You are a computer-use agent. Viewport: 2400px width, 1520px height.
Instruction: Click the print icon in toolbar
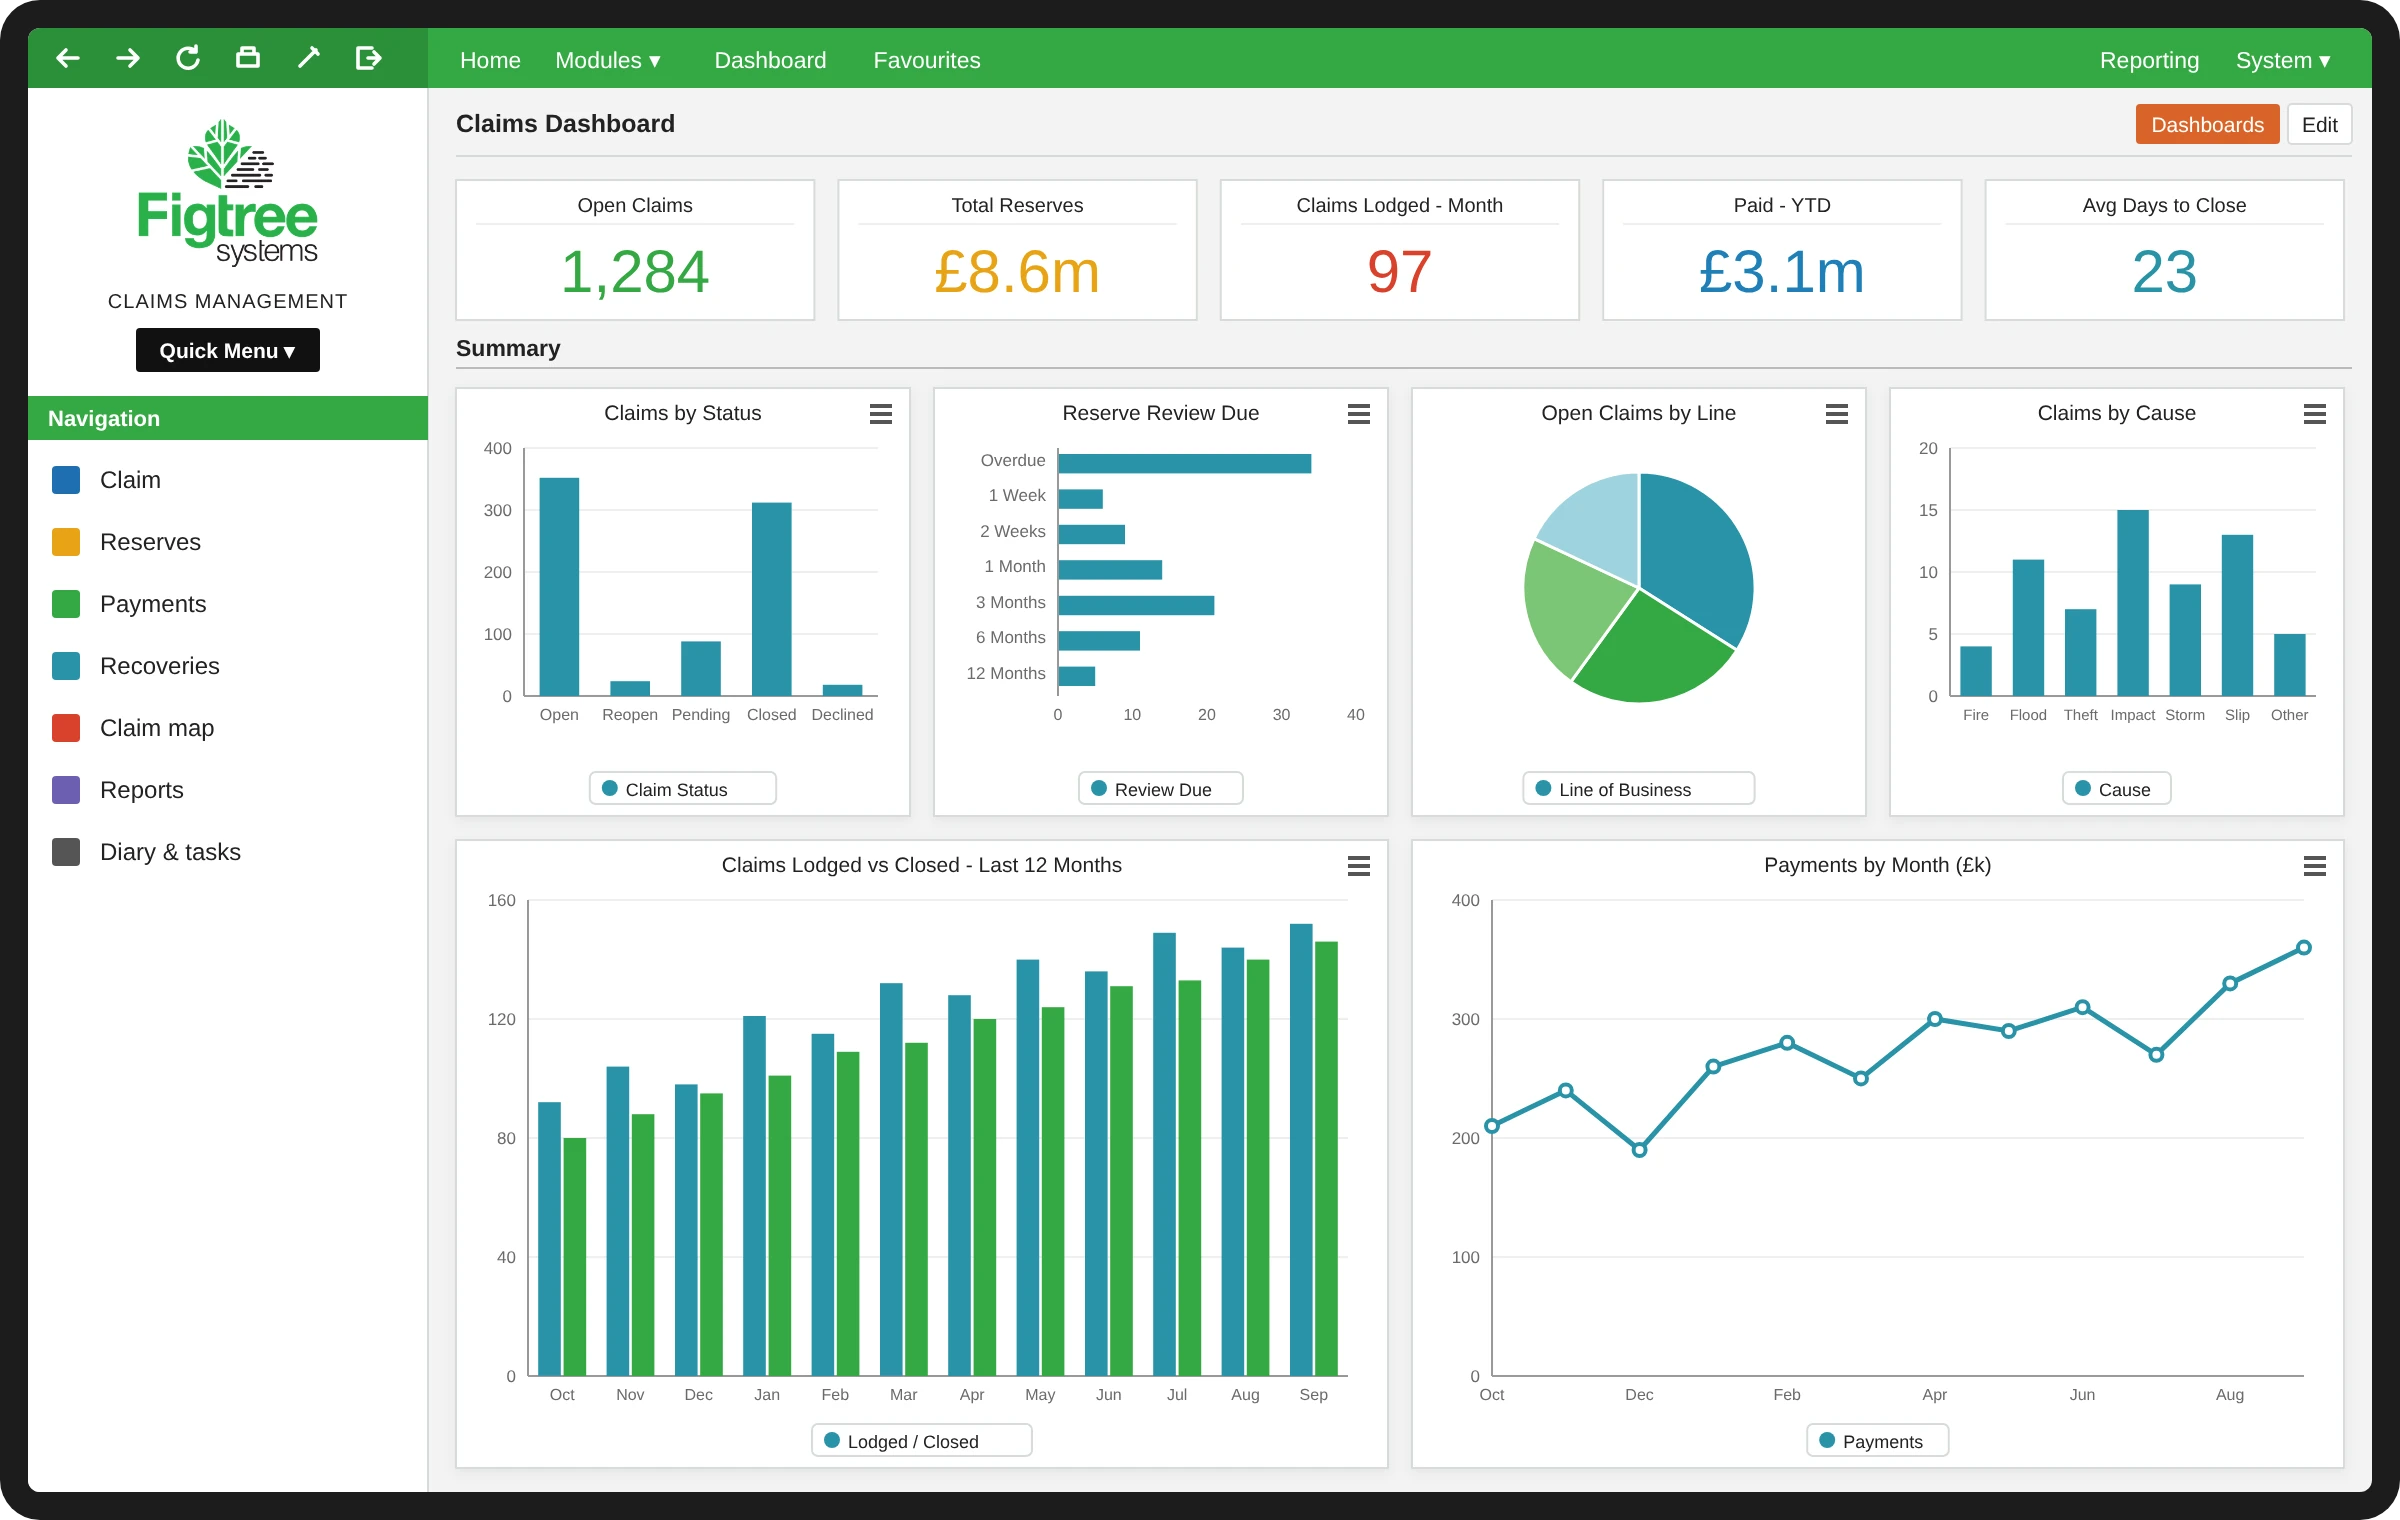pos(248,58)
